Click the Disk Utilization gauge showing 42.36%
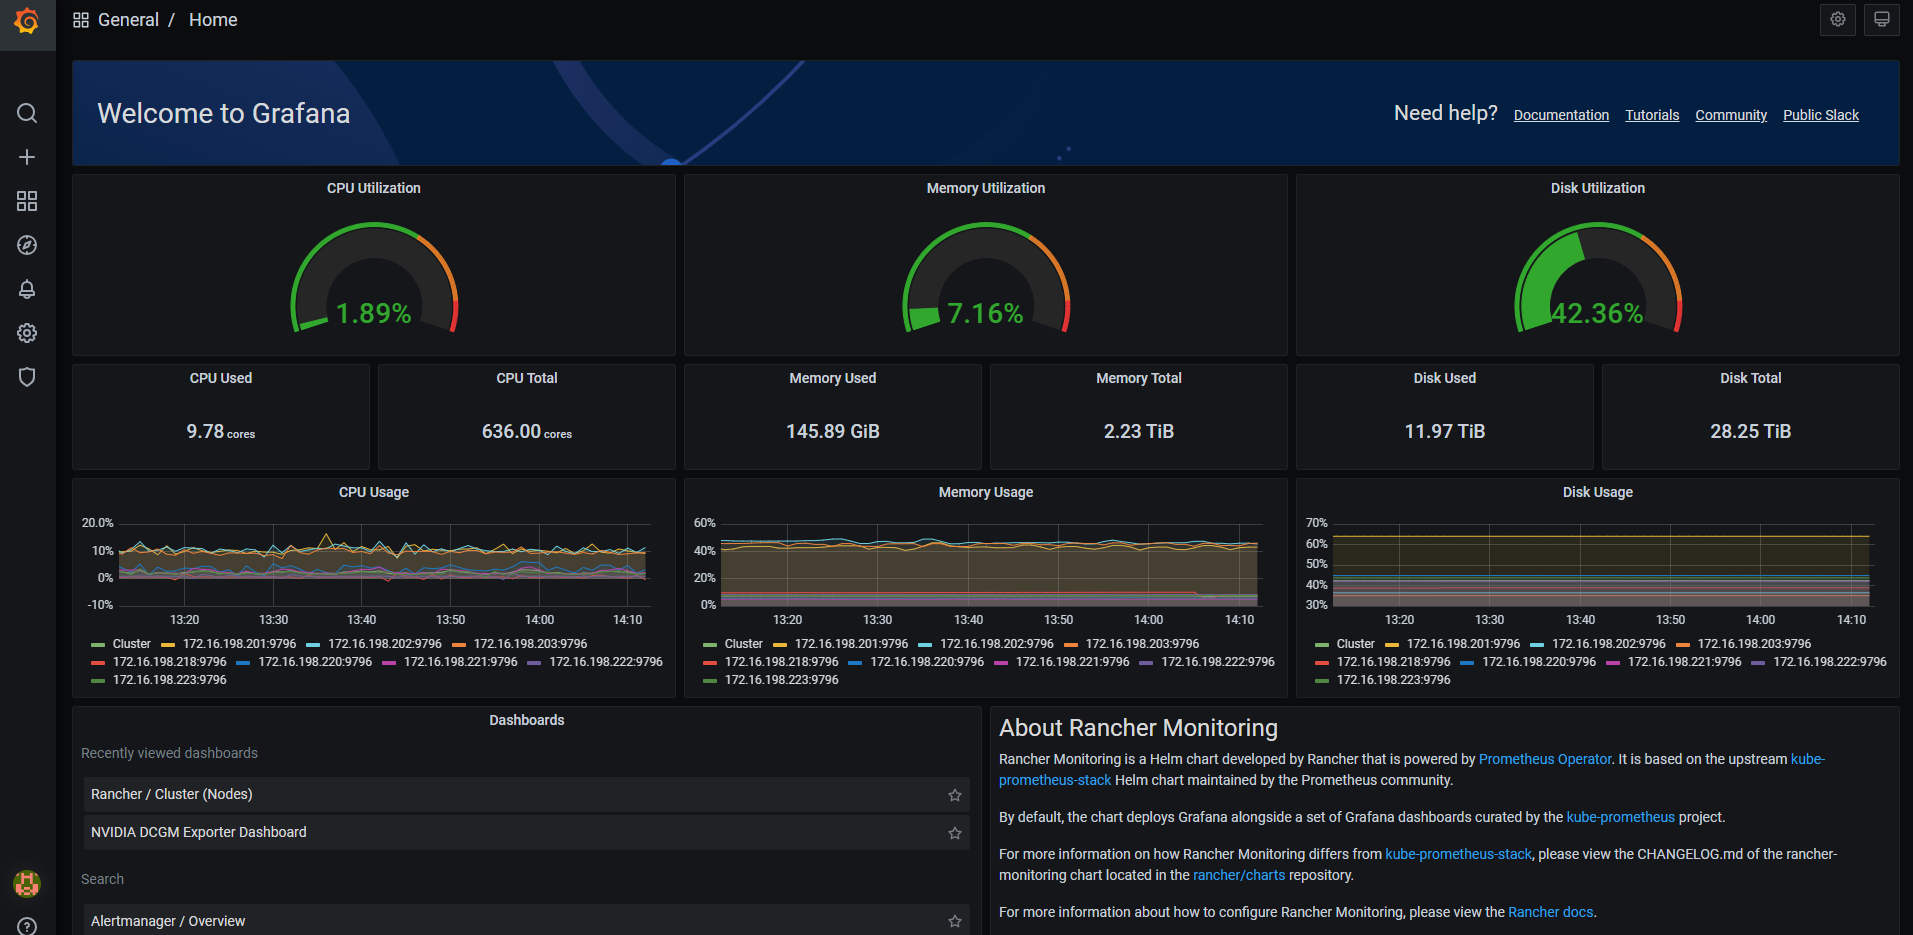The height and width of the screenshot is (935, 1913). click(1598, 278)
